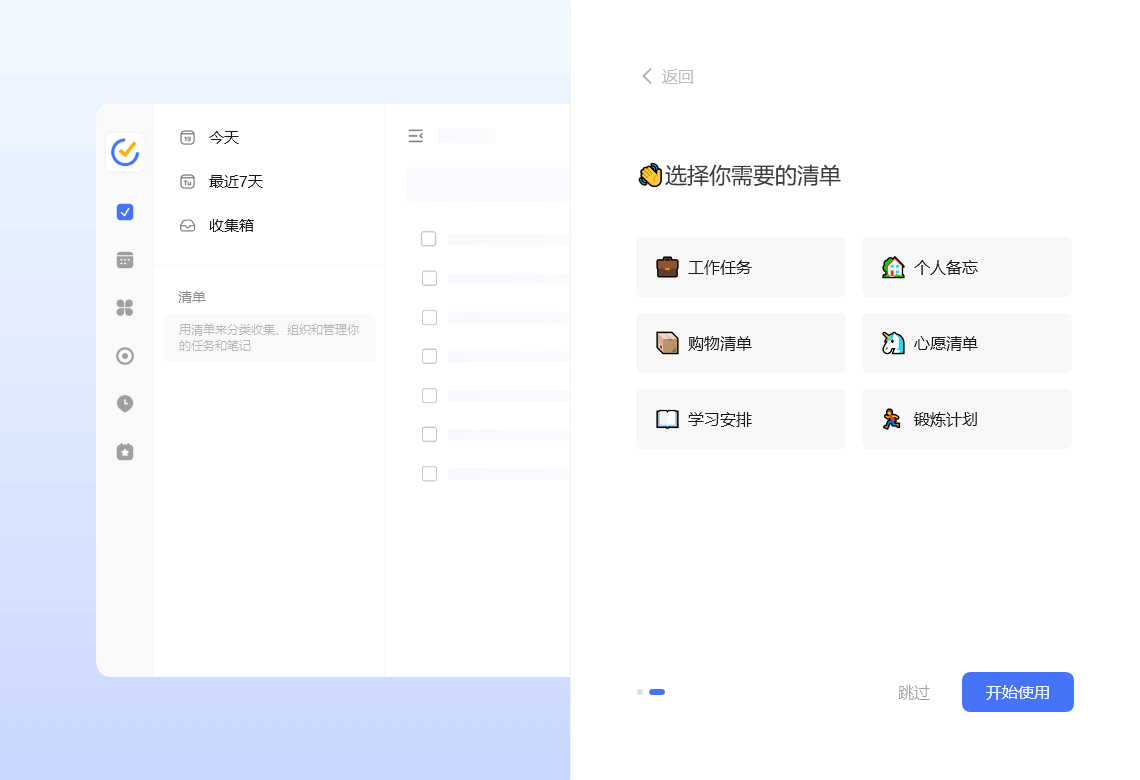This screenshot has width=1140, height=780.
Task: Click the calendar icon next to 今天
Action: coord(188,137)
